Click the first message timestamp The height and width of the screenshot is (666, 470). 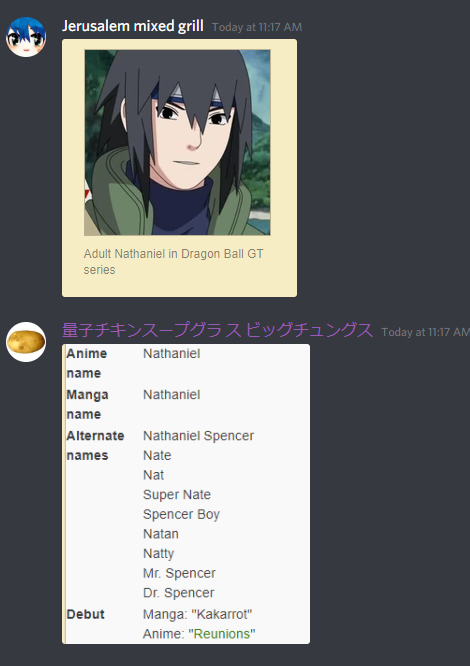click(x=257, y=27)
